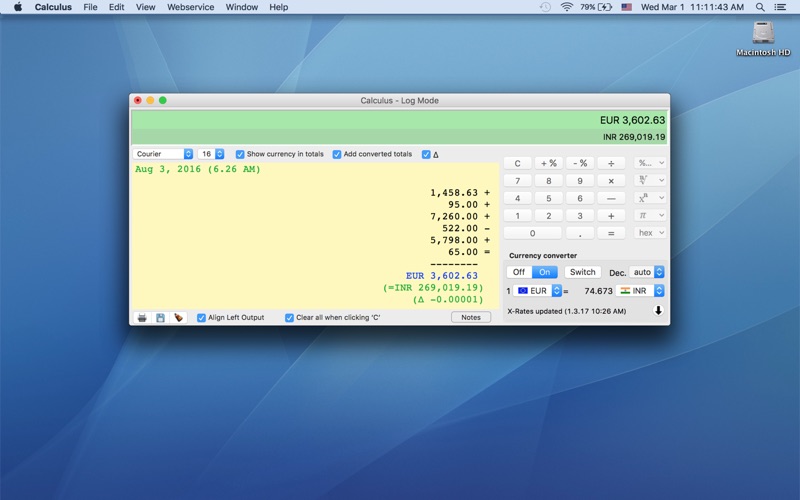Open the Edit menu
Viewport: 800px width, 500px height.
point(116,7)
